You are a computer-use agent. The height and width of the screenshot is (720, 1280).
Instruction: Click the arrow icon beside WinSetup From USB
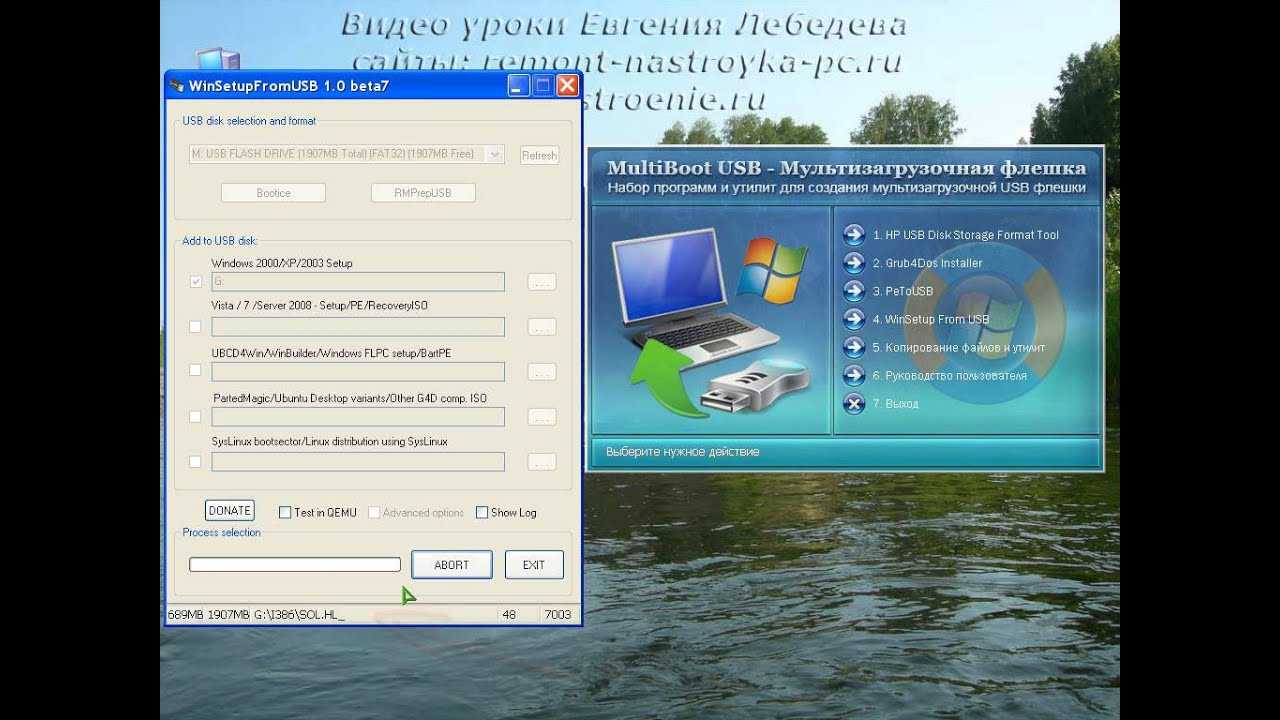point(853,319)
